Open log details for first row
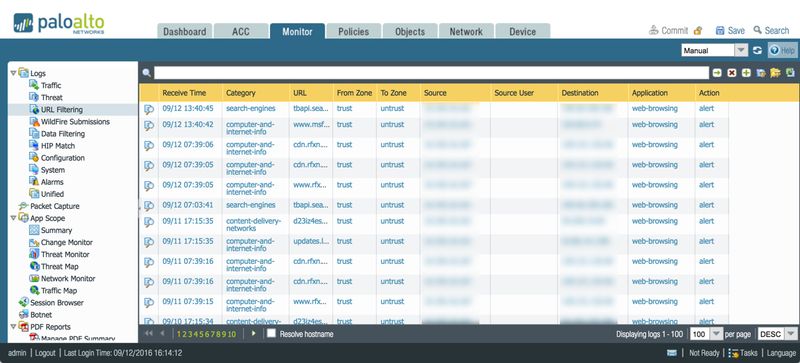The height and width of the screenshot is (363, 800). click(149, 109)
